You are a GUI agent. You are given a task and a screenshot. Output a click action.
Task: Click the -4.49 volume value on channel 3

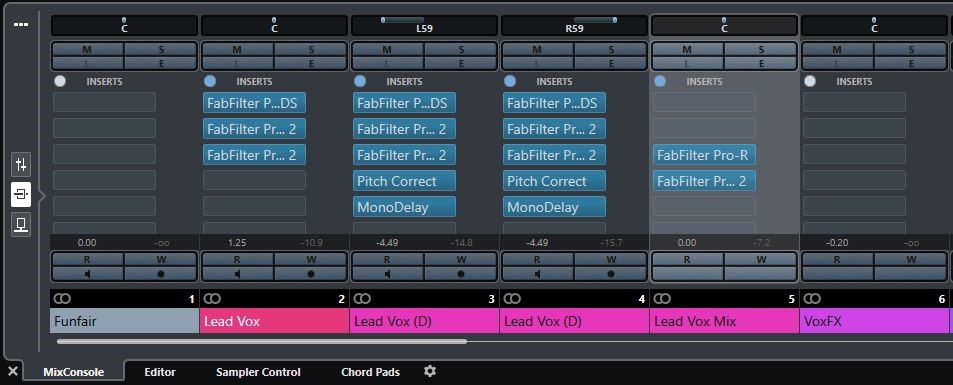coord(387,243)
